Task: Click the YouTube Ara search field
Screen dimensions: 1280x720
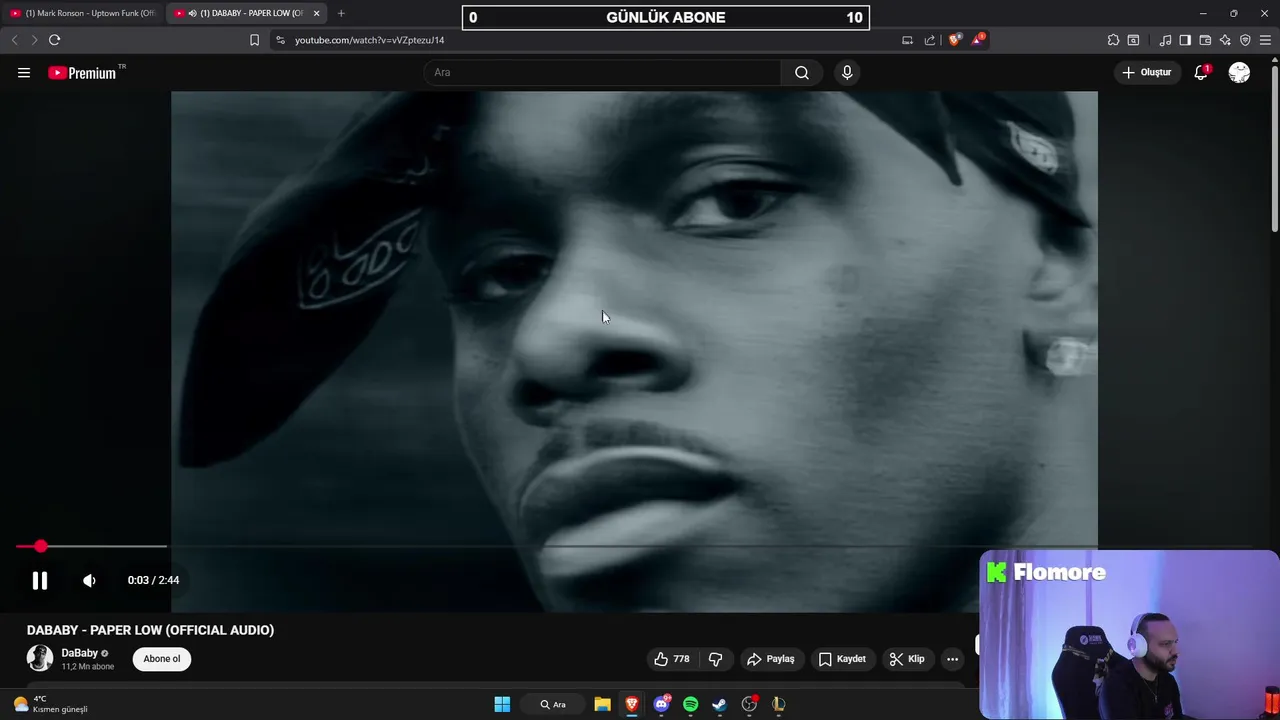Action: [602, 72]
